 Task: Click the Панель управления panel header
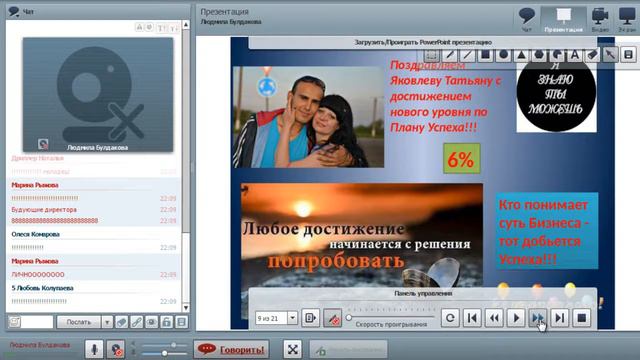[423, 293]
